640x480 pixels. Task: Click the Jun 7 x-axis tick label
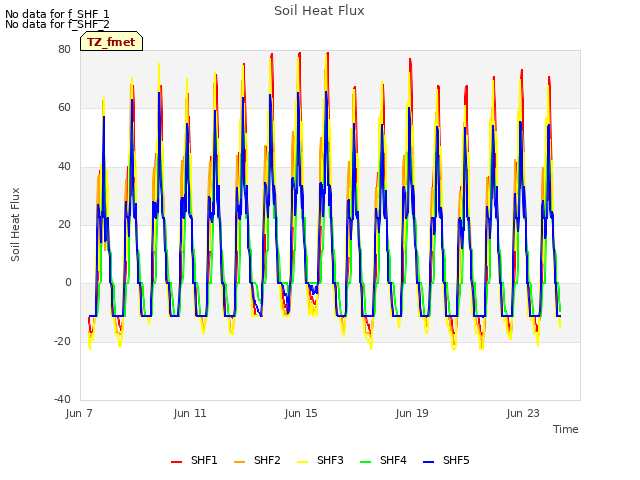[79, 413]
